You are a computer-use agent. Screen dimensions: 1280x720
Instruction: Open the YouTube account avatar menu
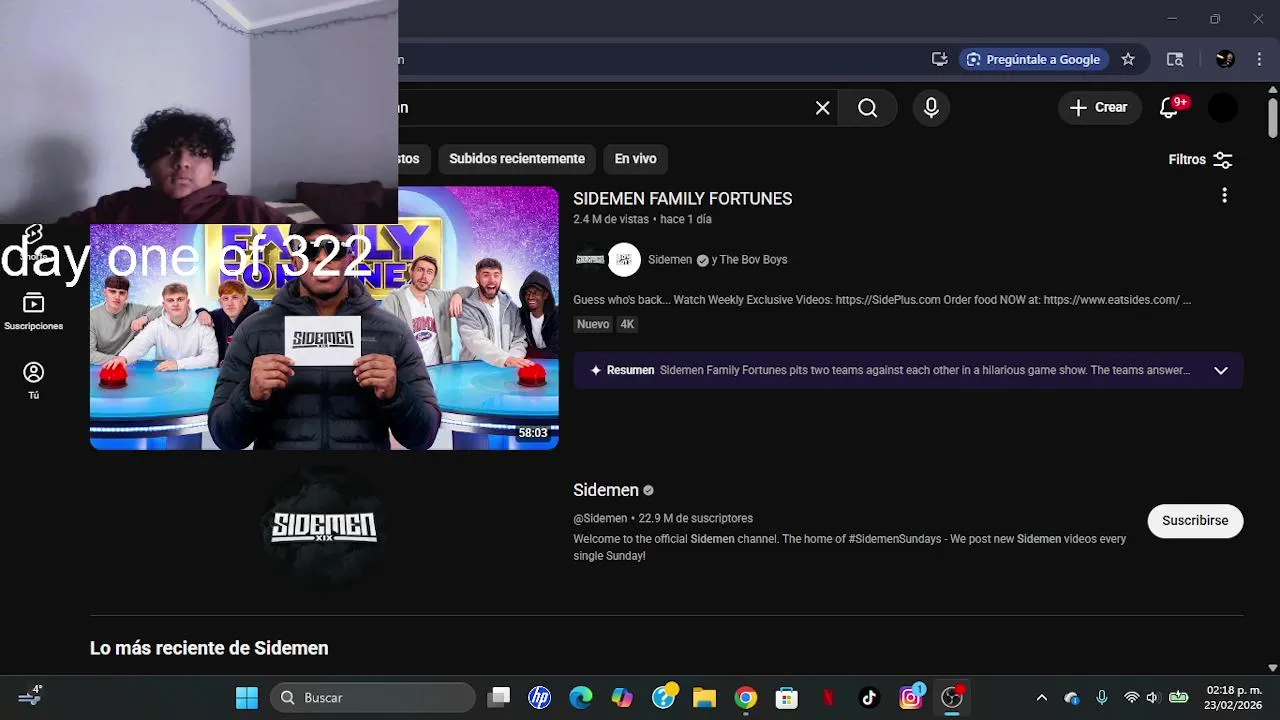tap(1223, 108)
